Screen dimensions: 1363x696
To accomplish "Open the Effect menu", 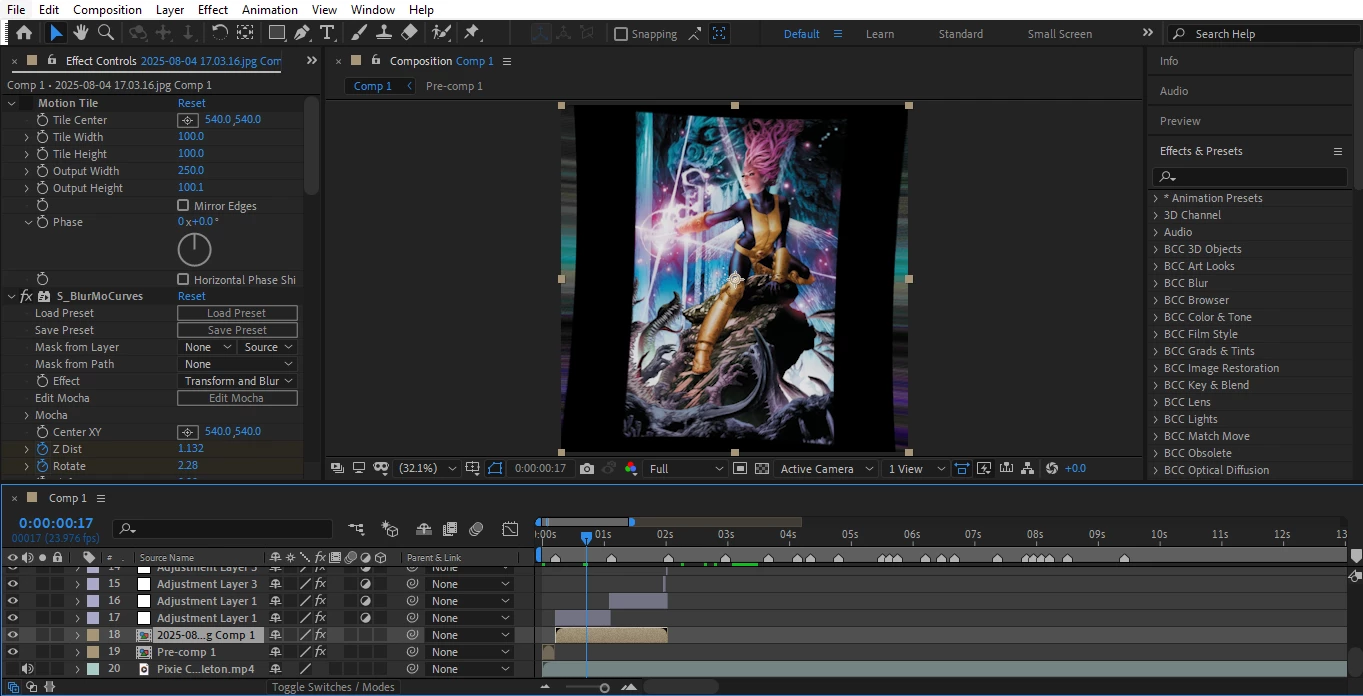I will point(213,9).
